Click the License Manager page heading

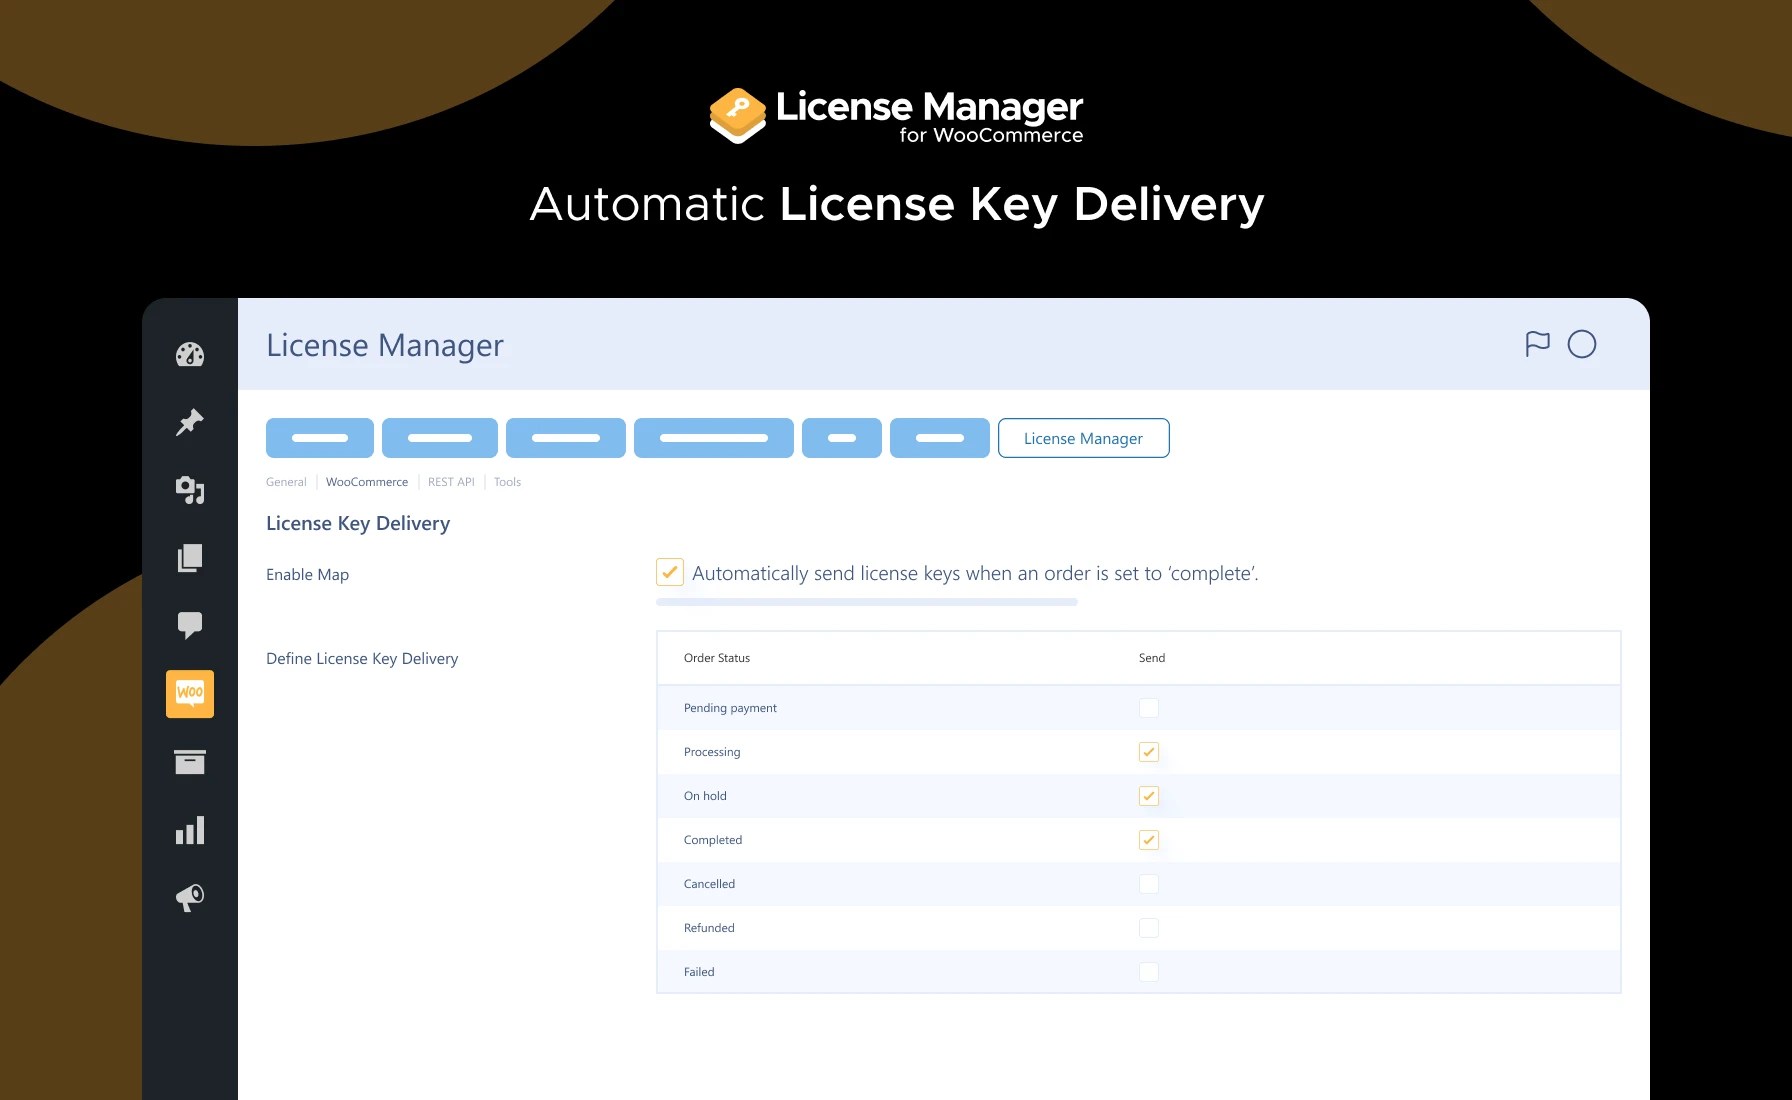click(x=384, y=345)
